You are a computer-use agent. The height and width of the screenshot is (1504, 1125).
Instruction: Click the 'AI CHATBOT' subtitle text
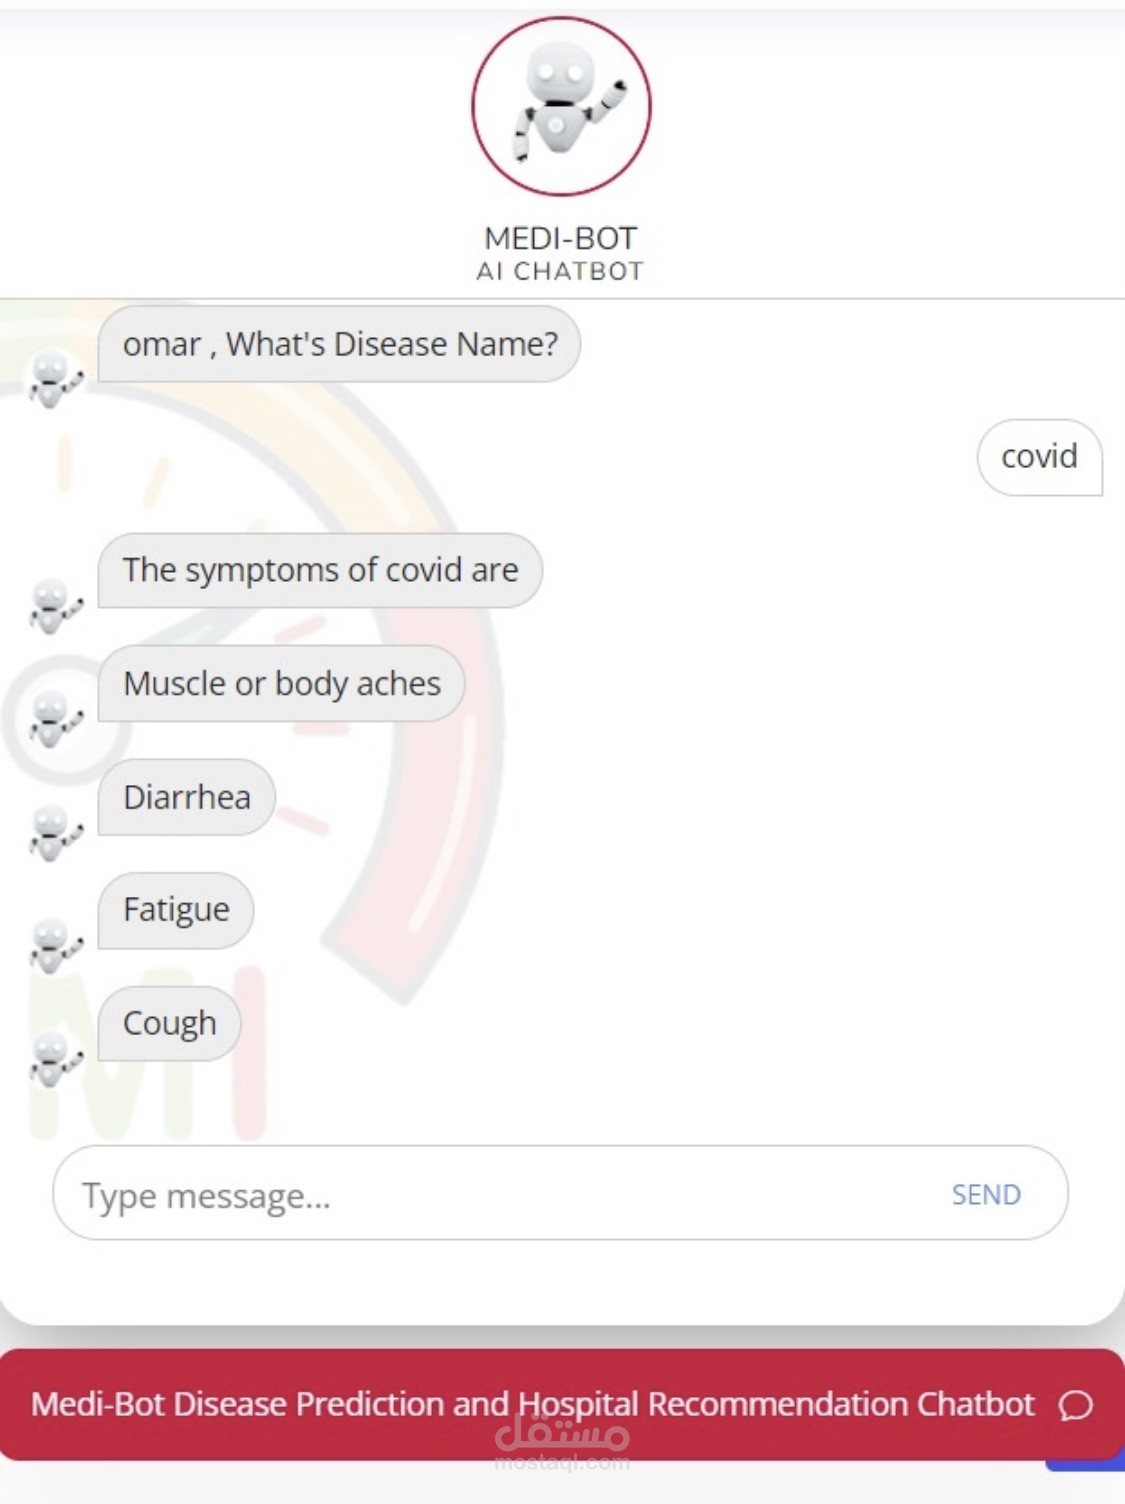pyautogui.click(x=562, y=267)
